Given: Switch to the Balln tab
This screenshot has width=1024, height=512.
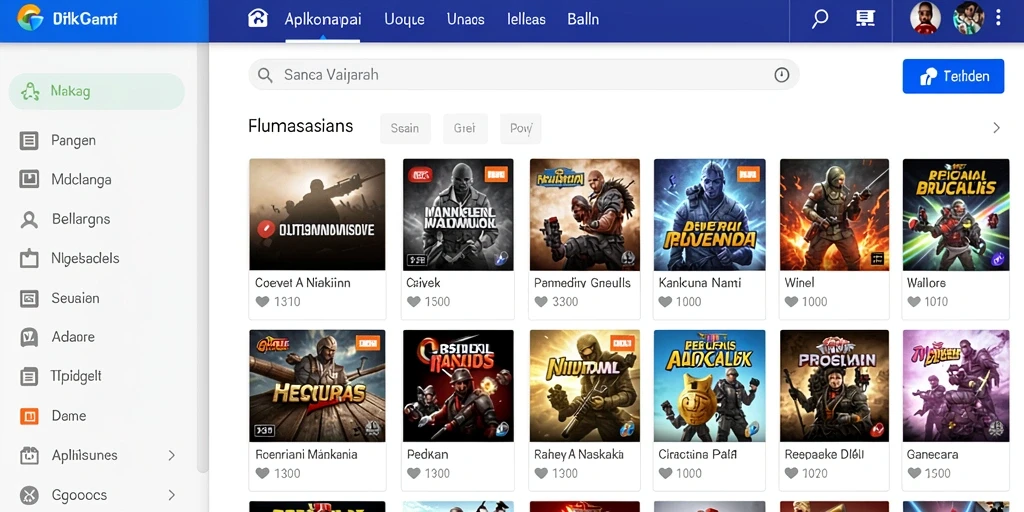Looking at the screenshot, I should [x=583, y=19].
